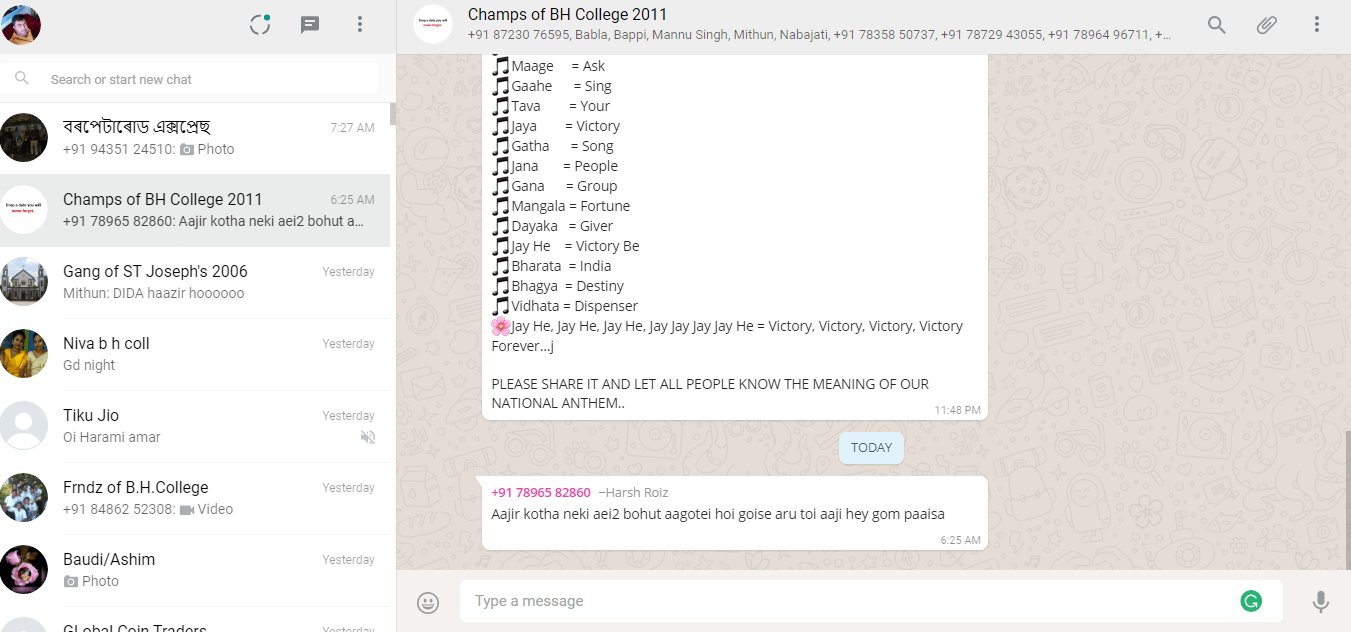Start a new chat via message icon
Image resolution: width=1351 pixels, height=632 pixels.
click(310, 24)
